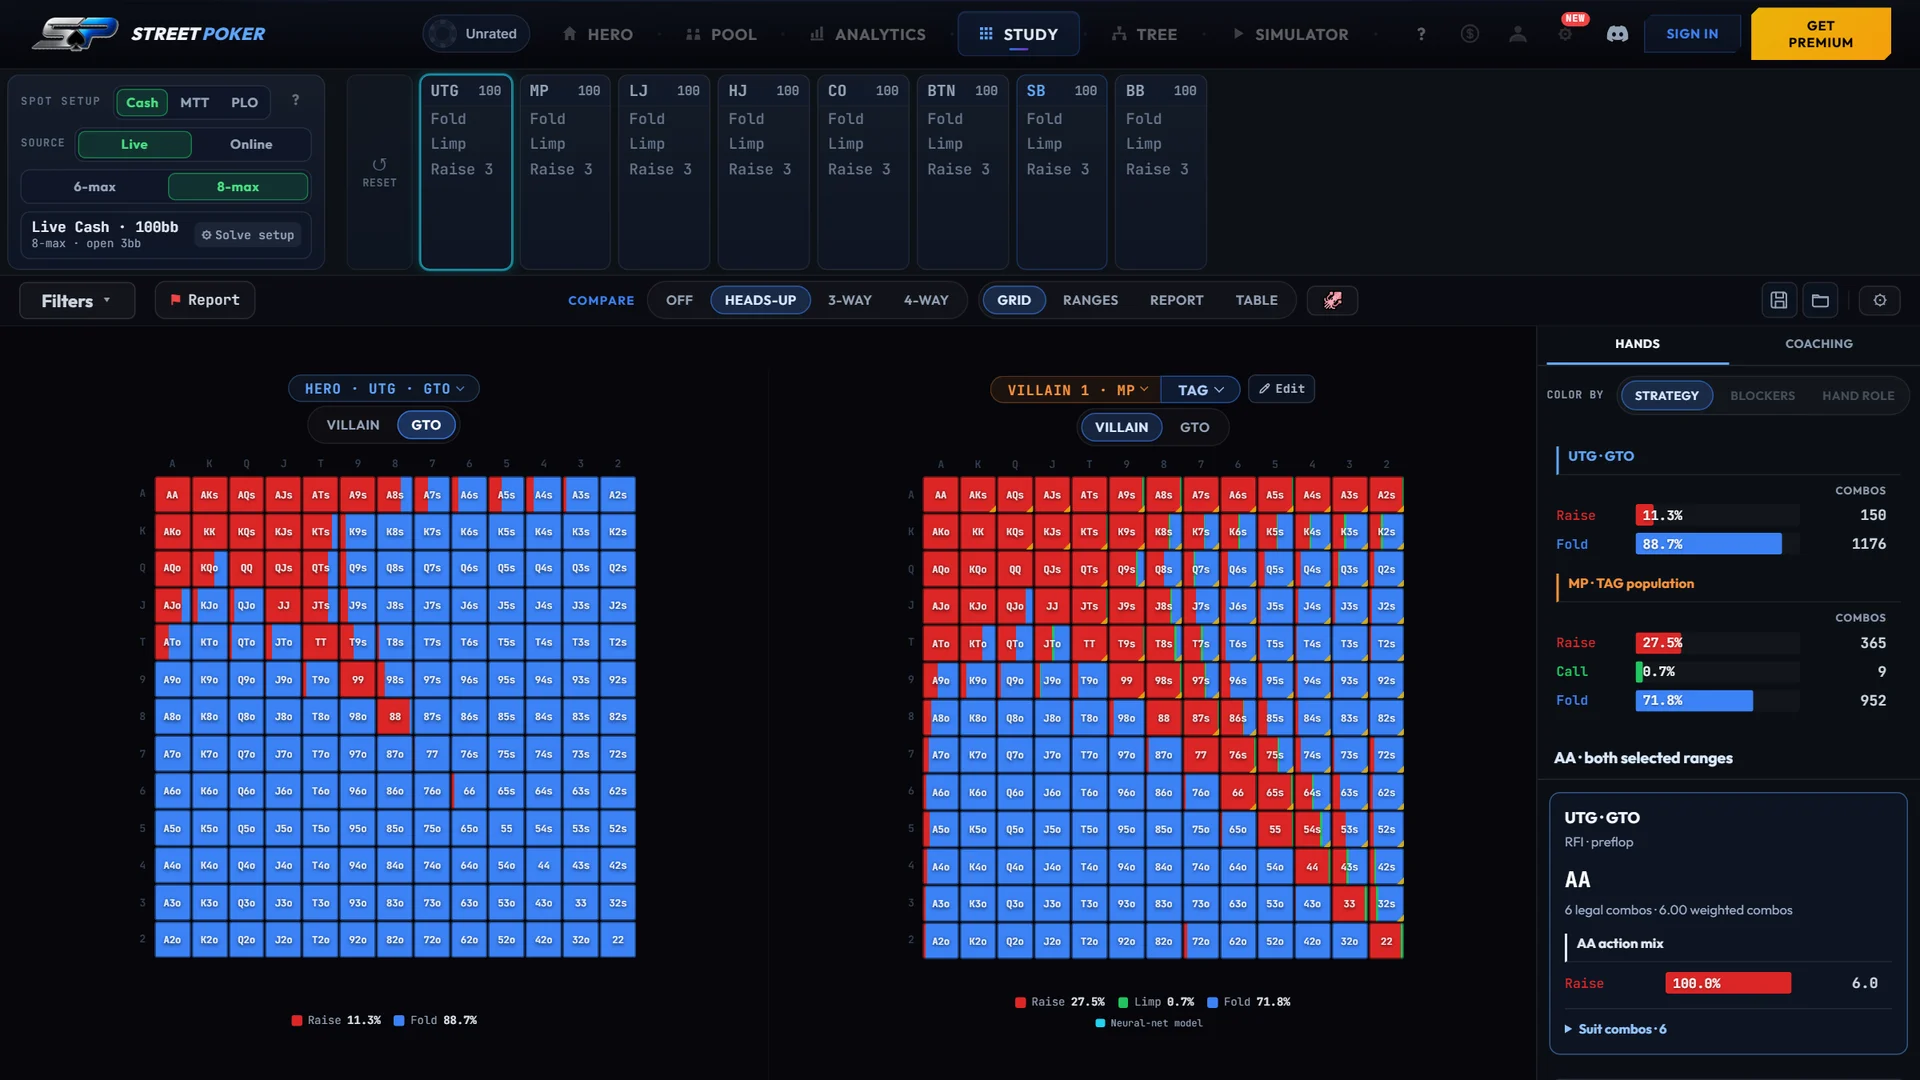This screenshot has height=1080, width=1920.
Task: Switch hero grid to VILLAIN view
Action: point(353,425)
